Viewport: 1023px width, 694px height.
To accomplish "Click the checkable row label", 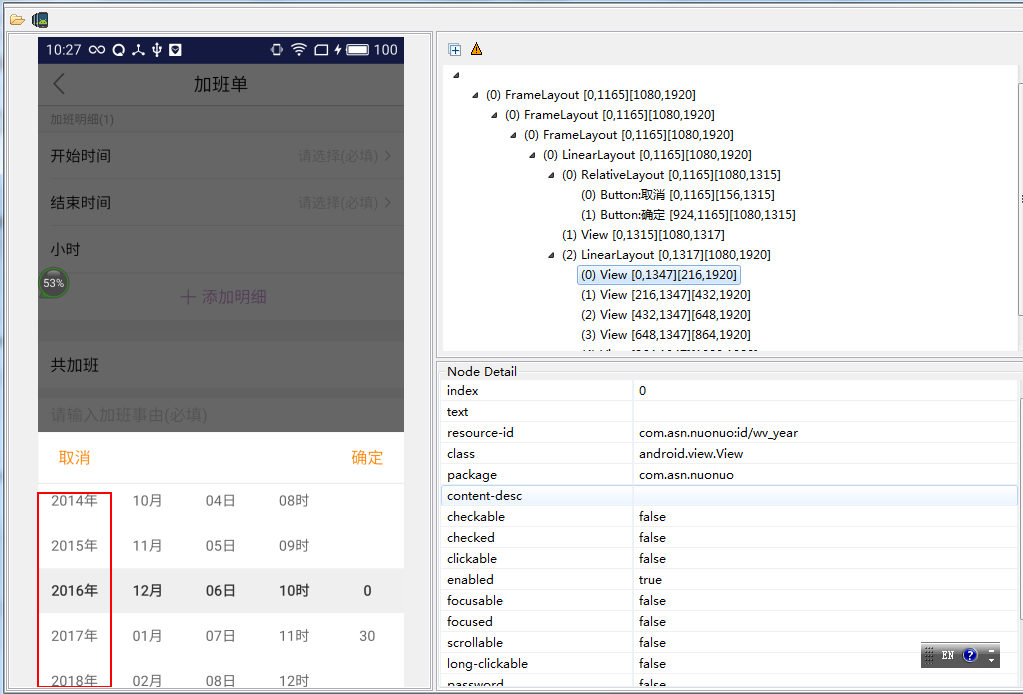I will (476, 517).
